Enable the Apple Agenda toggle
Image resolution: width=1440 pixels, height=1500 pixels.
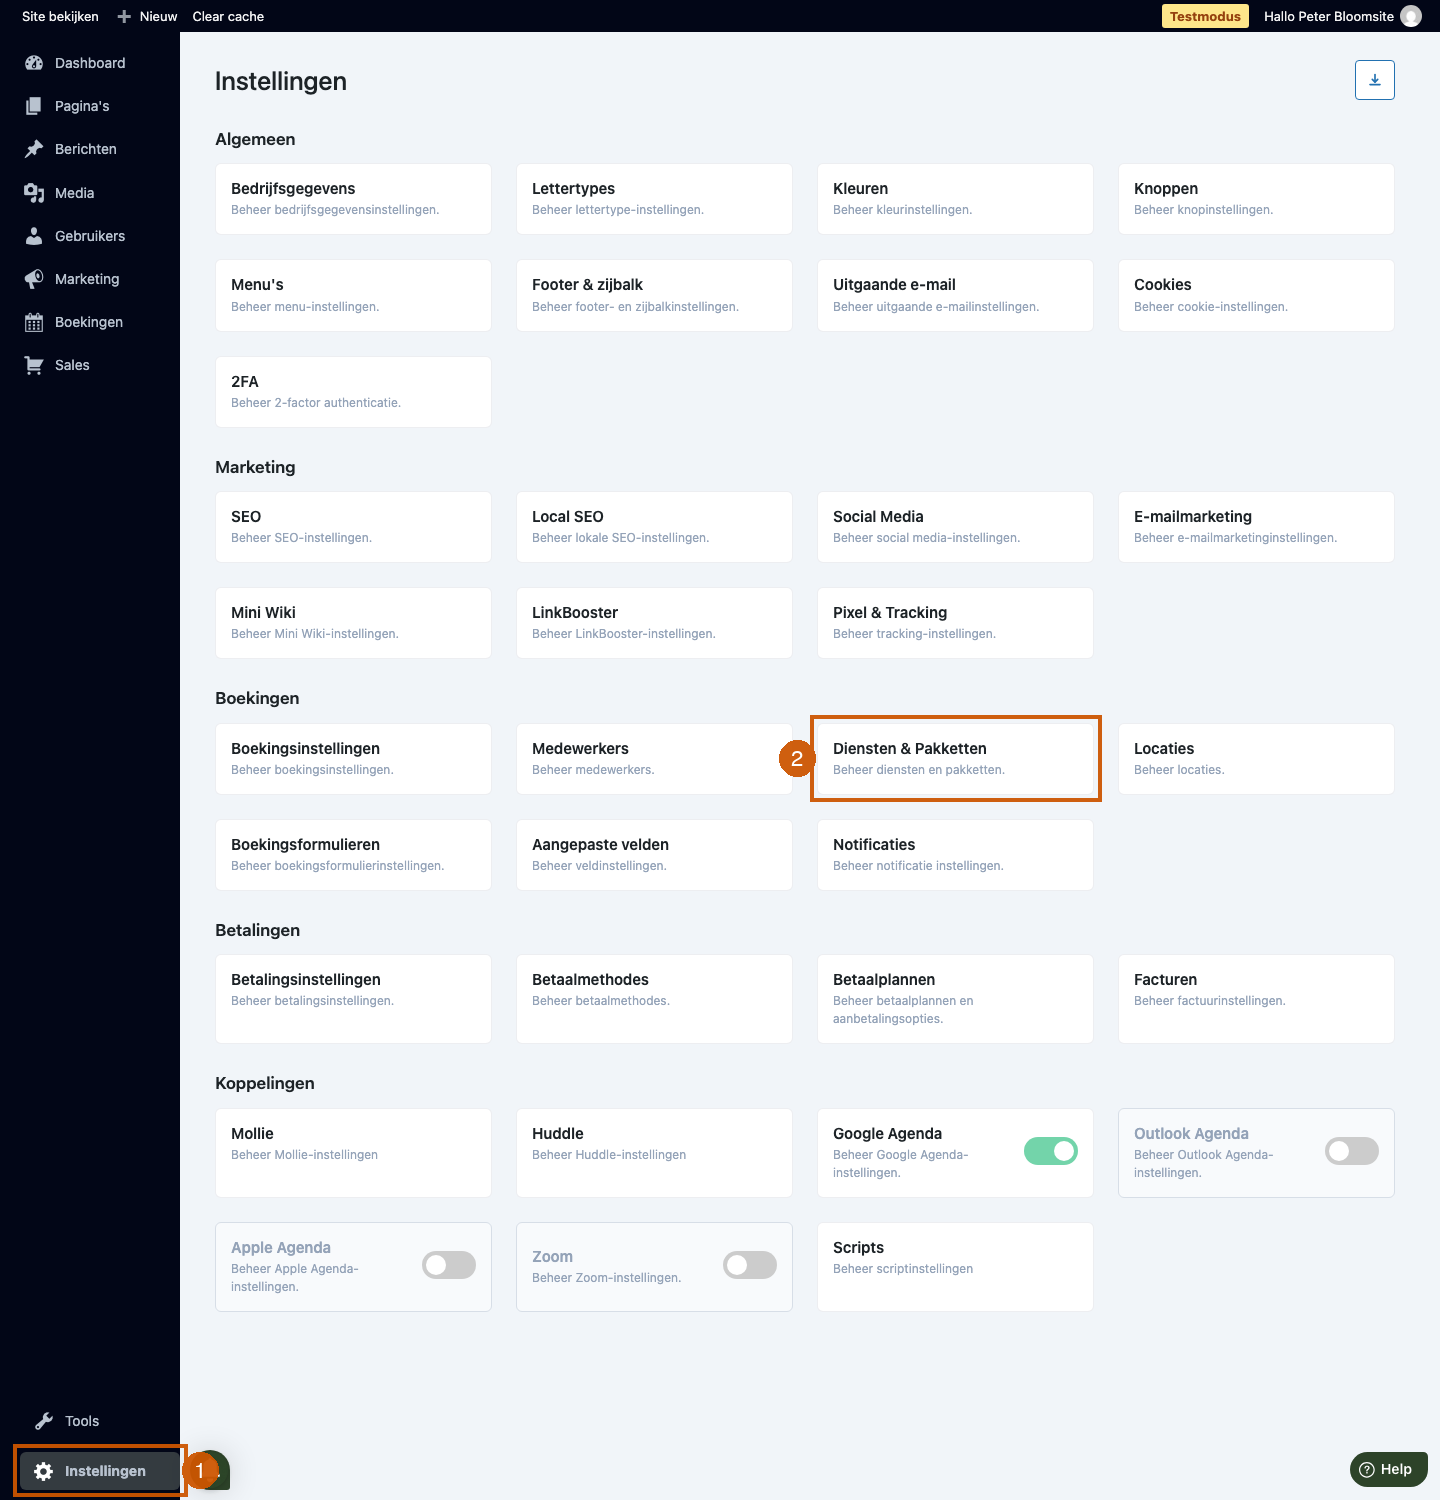point(449,1265)
